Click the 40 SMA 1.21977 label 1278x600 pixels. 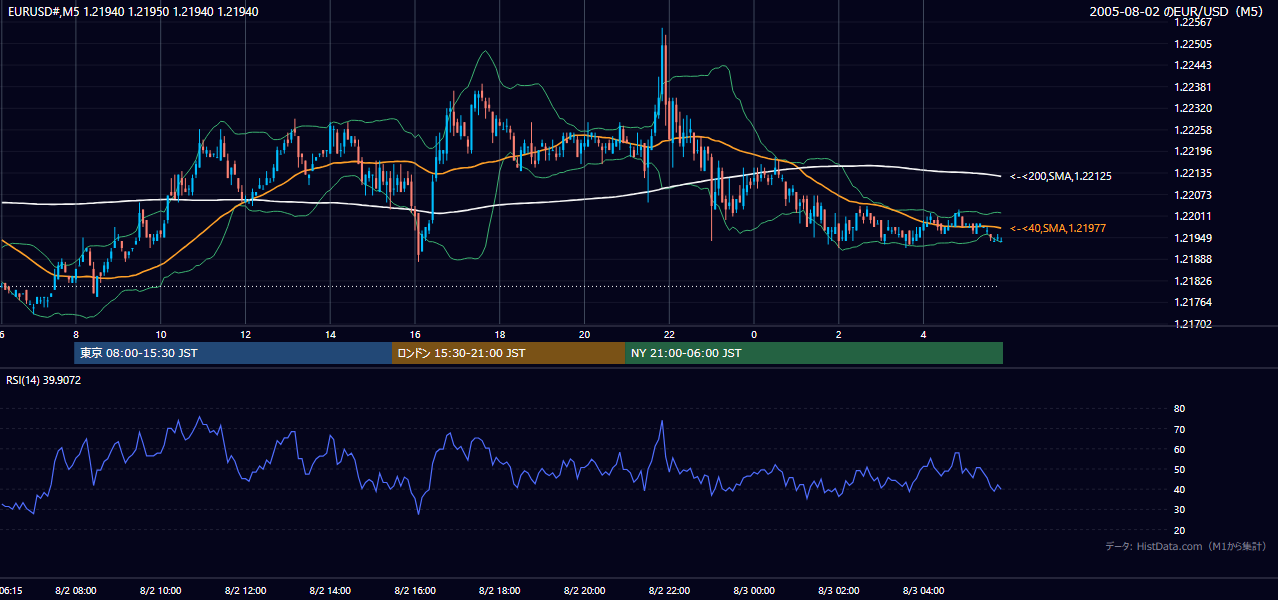(1058, 228)
